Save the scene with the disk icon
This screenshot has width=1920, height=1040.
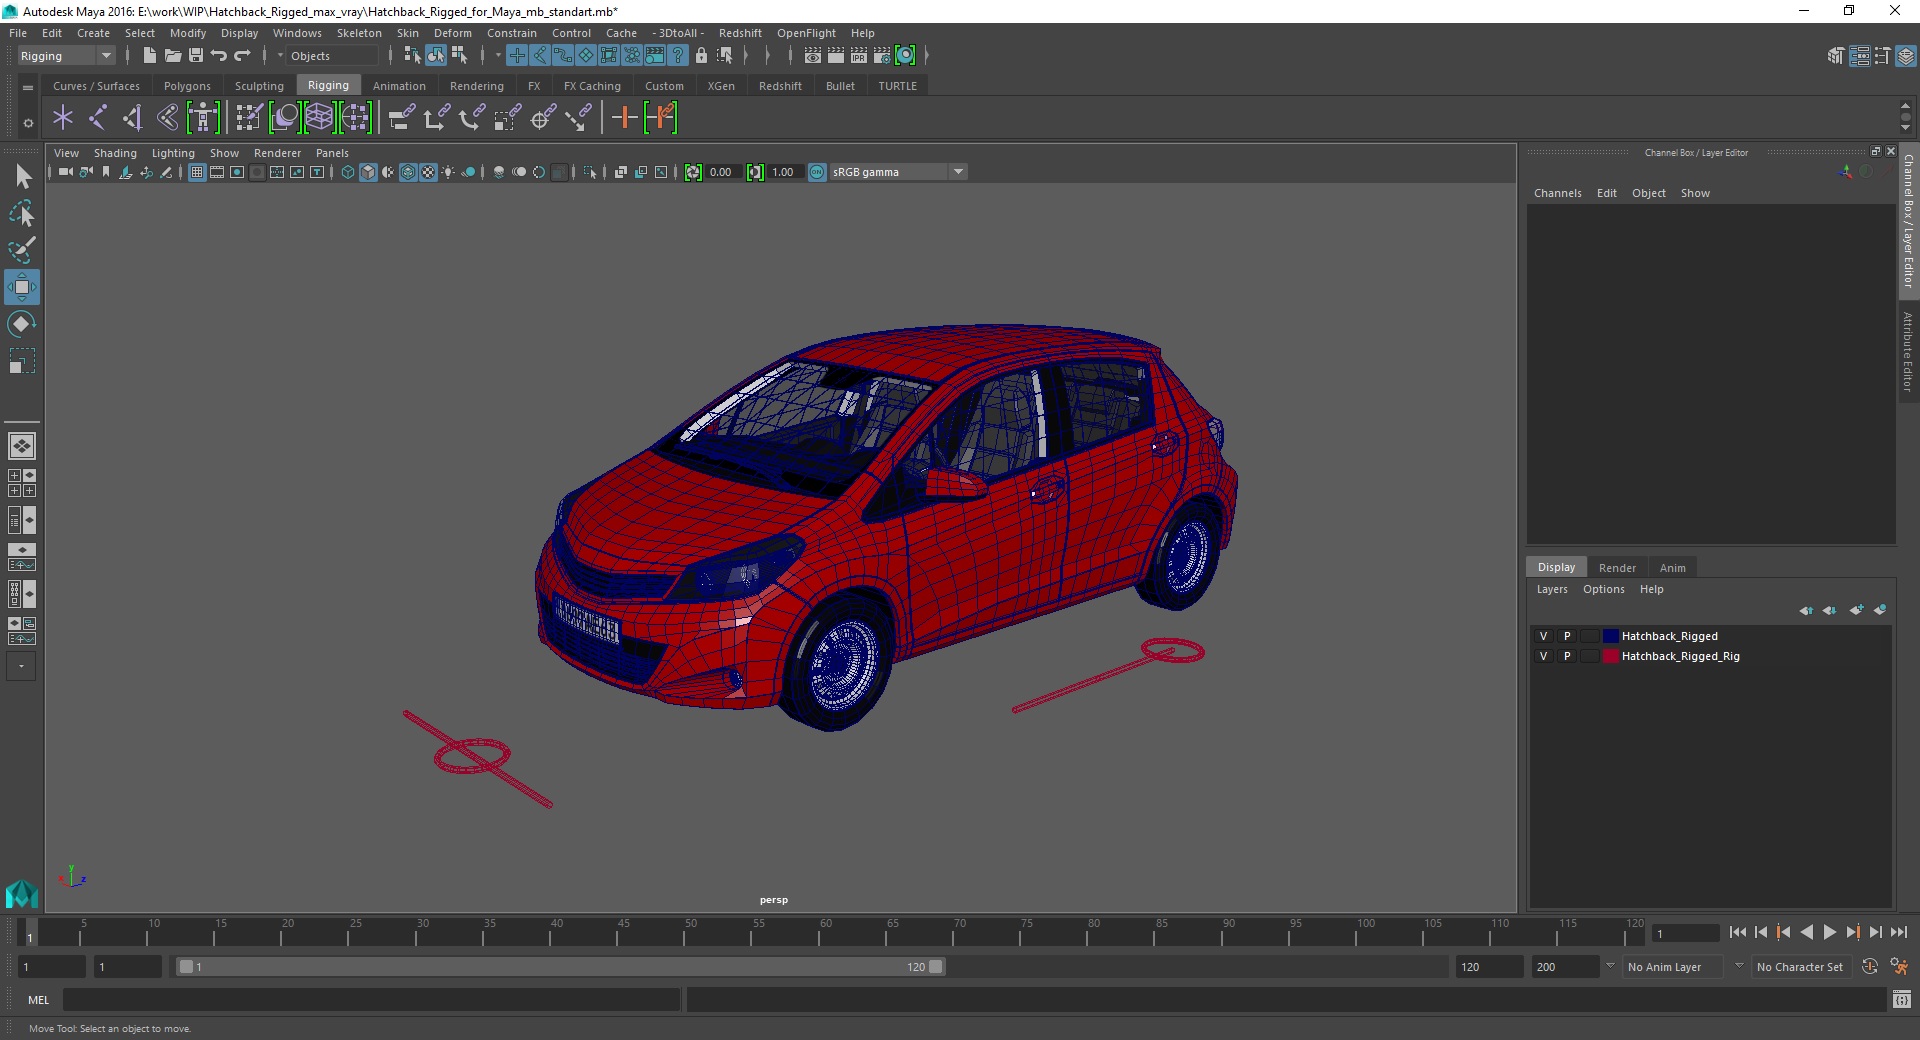196,56
